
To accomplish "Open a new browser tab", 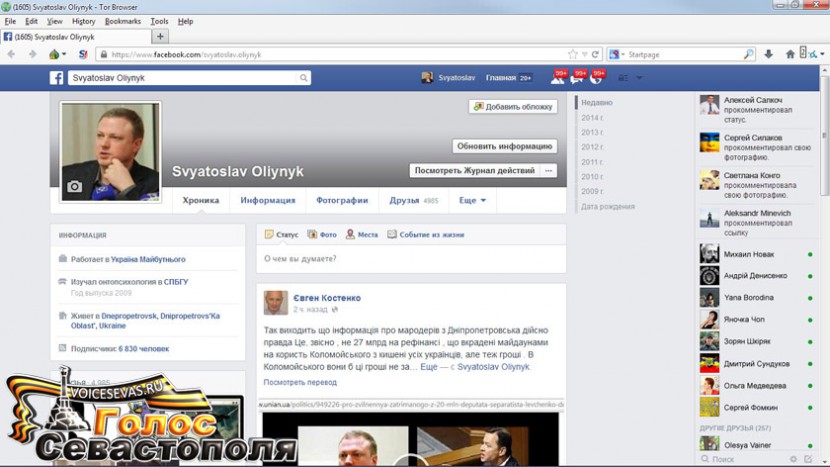I will 160,37.
